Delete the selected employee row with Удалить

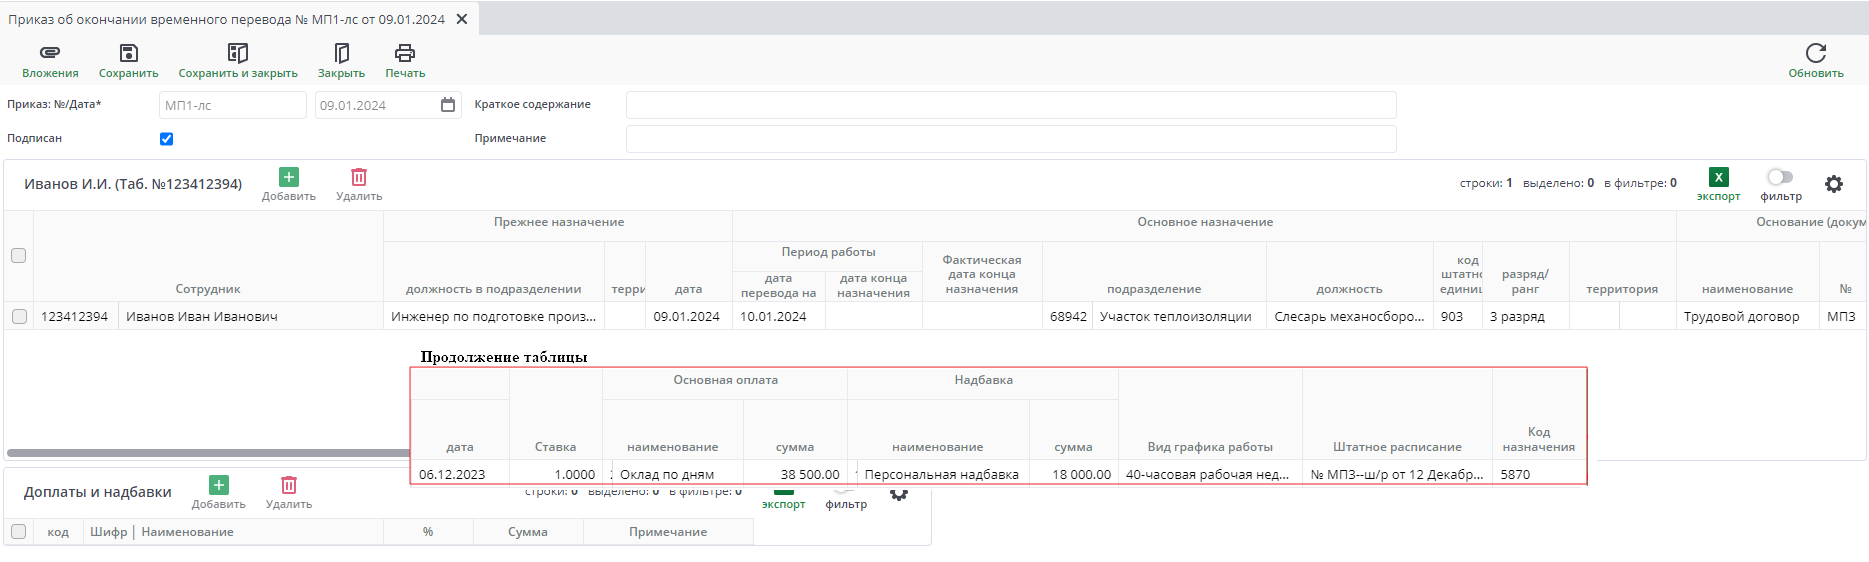click(359, 178)
